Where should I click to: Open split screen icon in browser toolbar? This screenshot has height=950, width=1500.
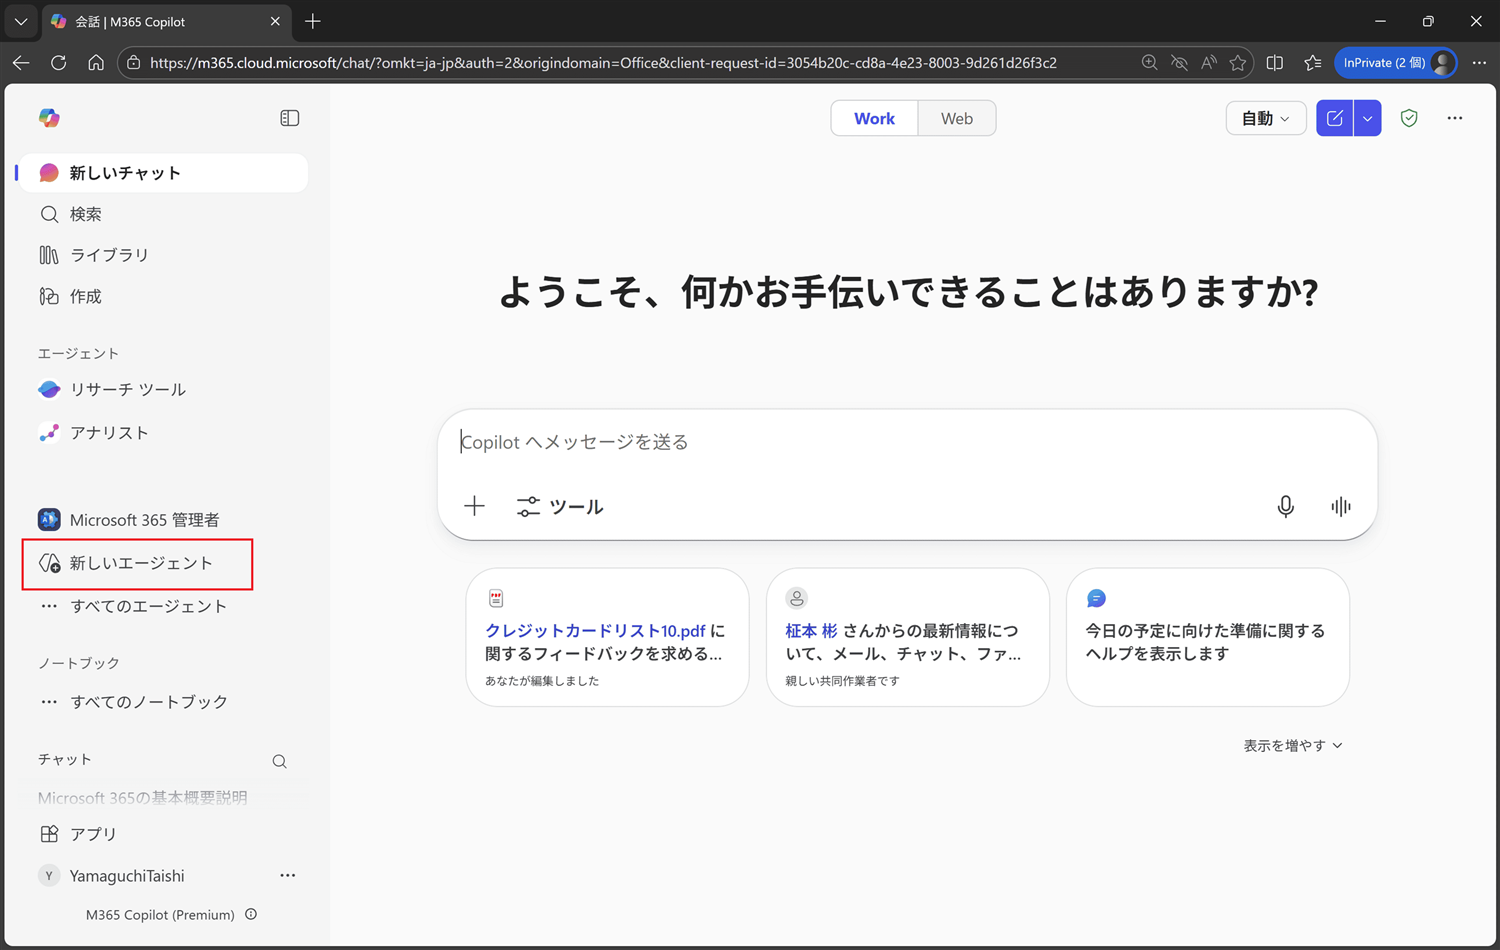click(1275, 62)
